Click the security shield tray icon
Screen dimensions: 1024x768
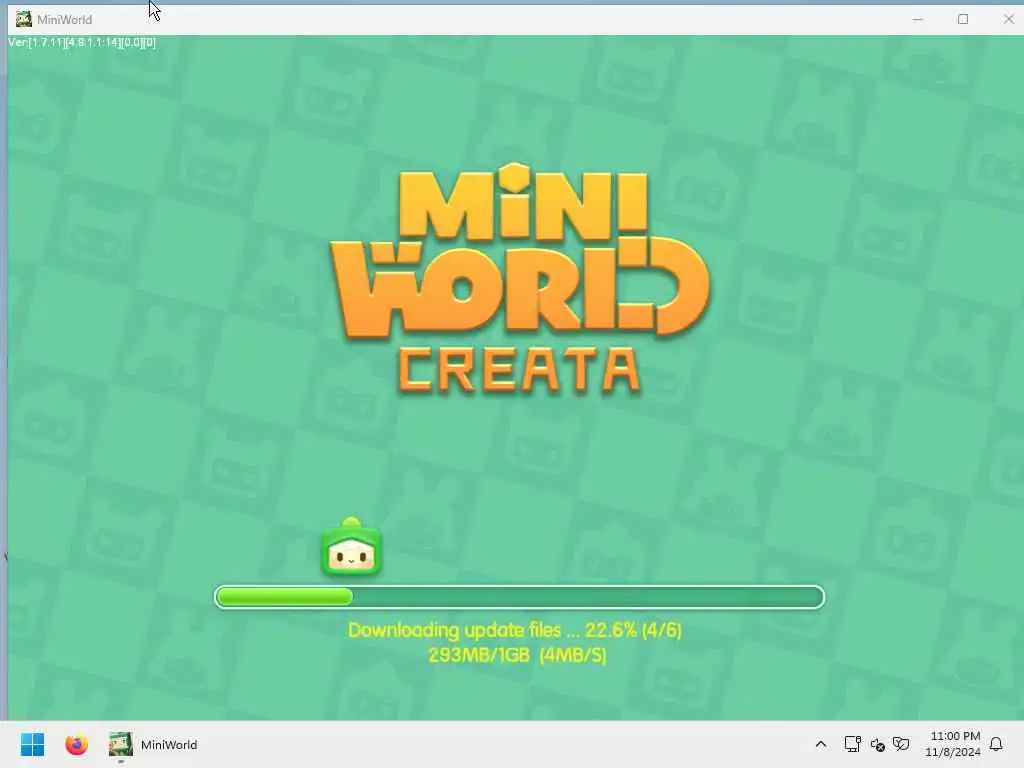click(x=901, y=744)
